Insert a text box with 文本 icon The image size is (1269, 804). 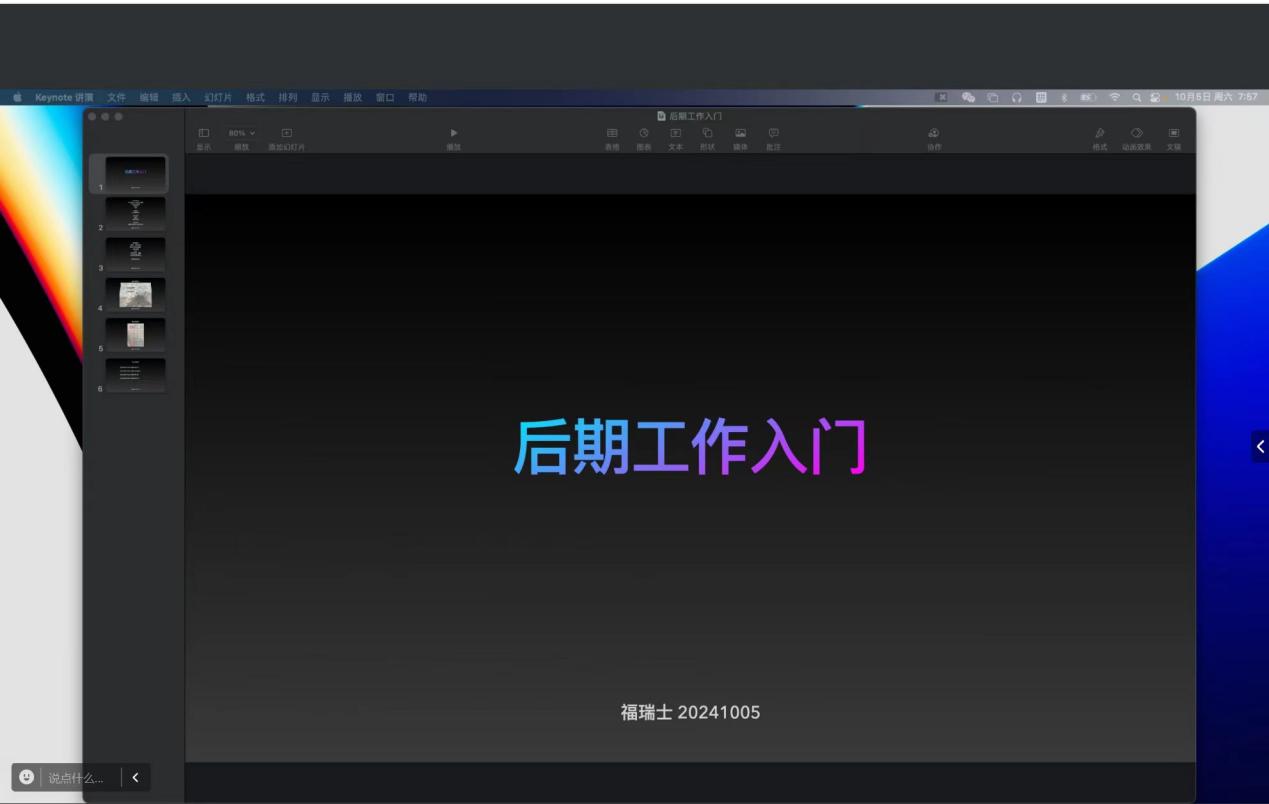675,134
